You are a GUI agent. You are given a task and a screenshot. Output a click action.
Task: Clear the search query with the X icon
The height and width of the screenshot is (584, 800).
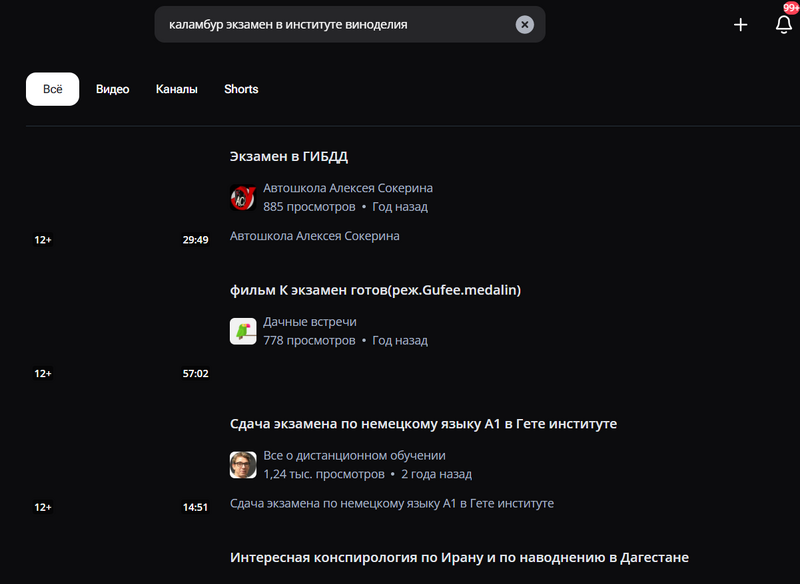(525, 25)
